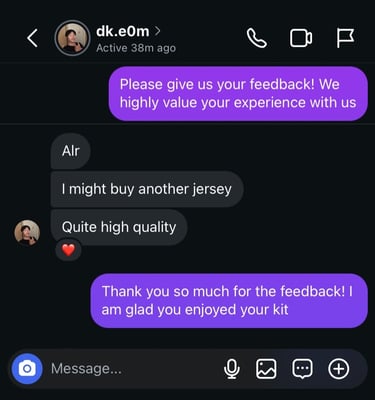Image resolution: width=375 pixels, height=400 pixels.
Task: Start a voice call with dk.e0m
Action: 257,38
